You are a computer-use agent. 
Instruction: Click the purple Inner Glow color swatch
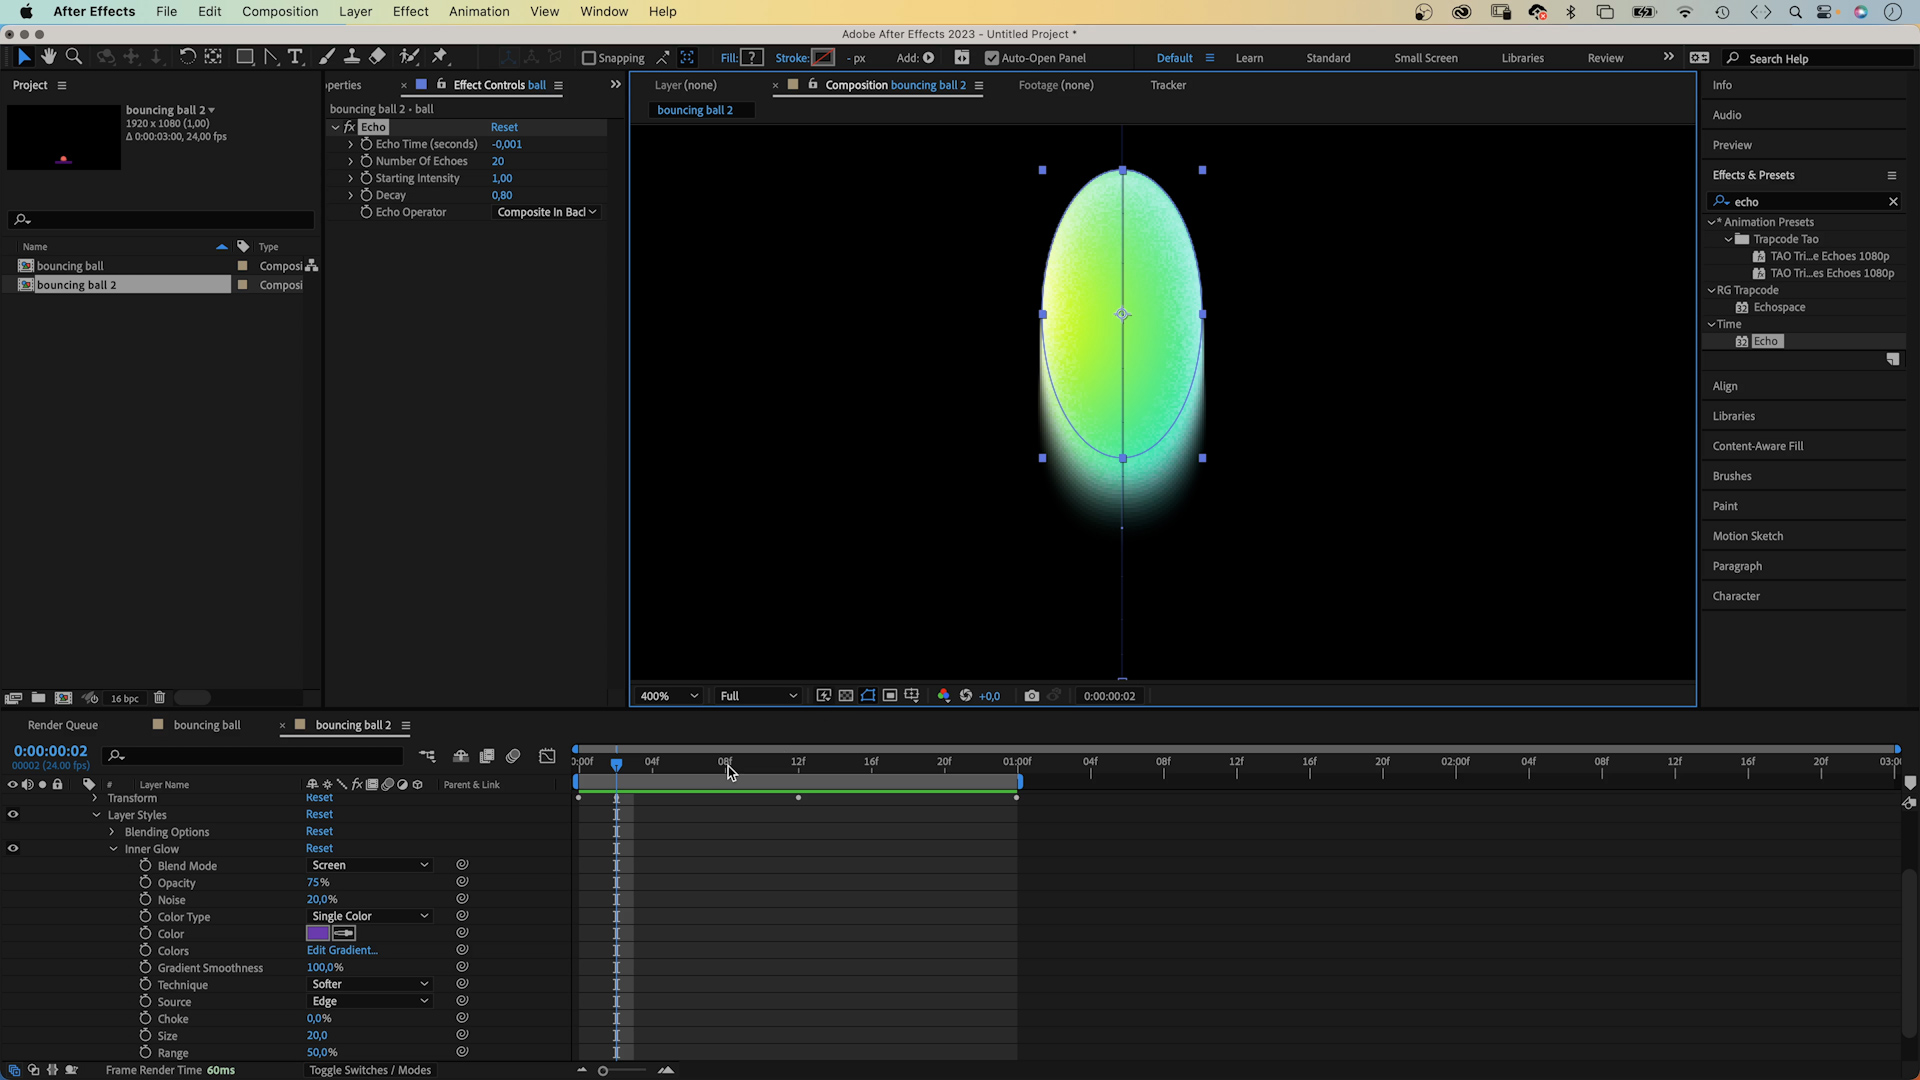[x=318, y=933]
